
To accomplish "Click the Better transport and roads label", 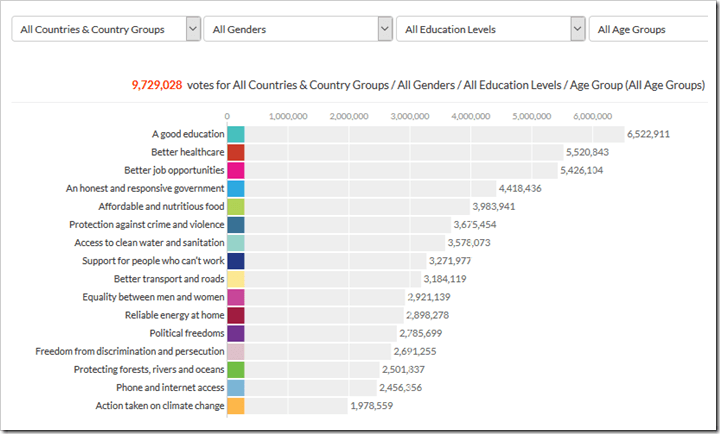I will (x=169, y=279).
